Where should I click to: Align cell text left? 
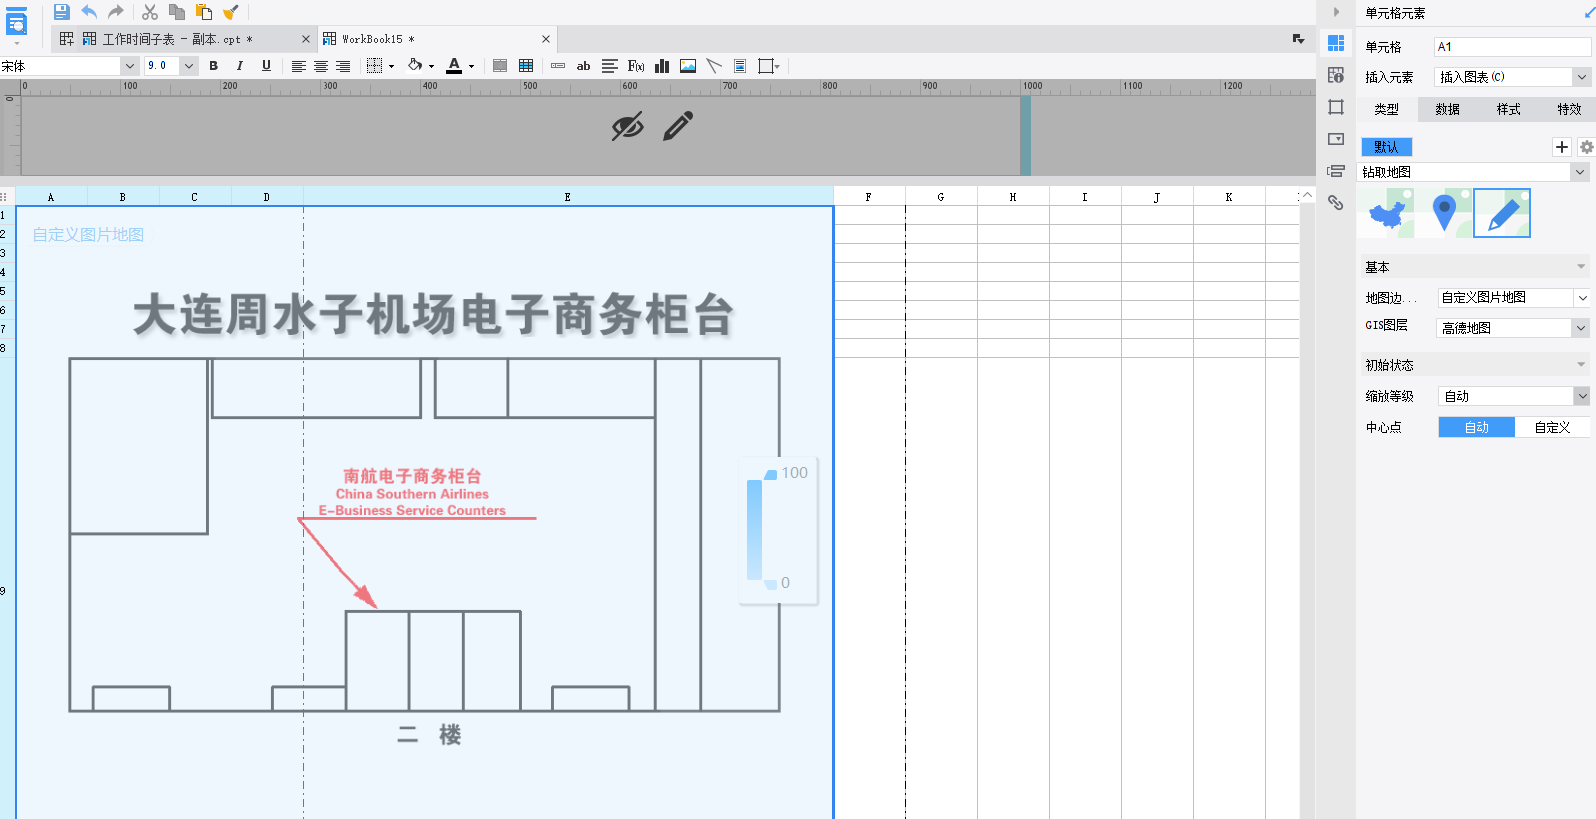(298, 66)
